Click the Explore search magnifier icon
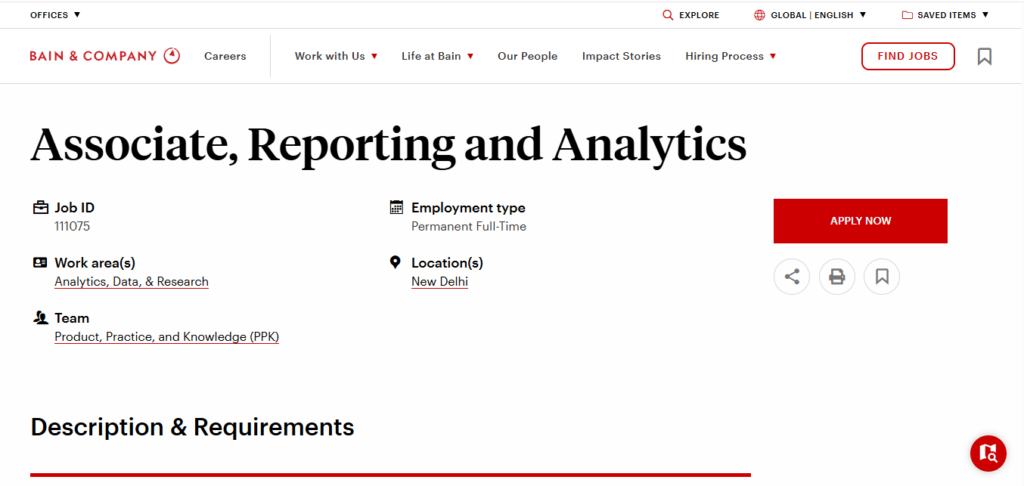 (667, 15)
